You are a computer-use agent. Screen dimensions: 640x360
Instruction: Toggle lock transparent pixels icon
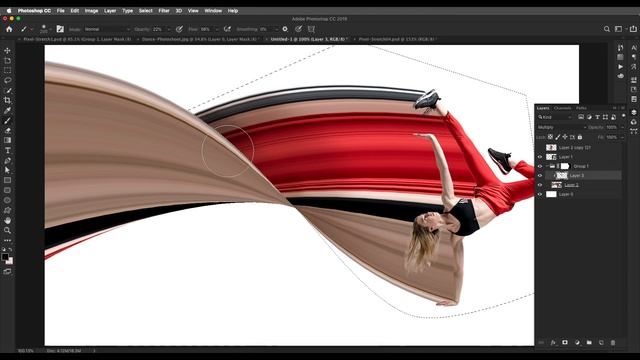coord(550,137)
